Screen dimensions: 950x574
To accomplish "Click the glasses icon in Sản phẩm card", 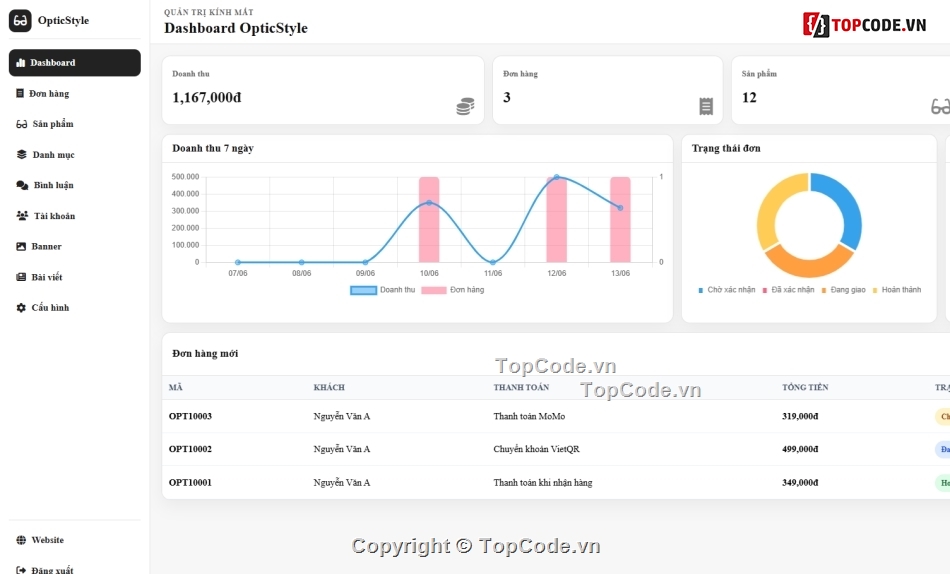I will [940, 107].
